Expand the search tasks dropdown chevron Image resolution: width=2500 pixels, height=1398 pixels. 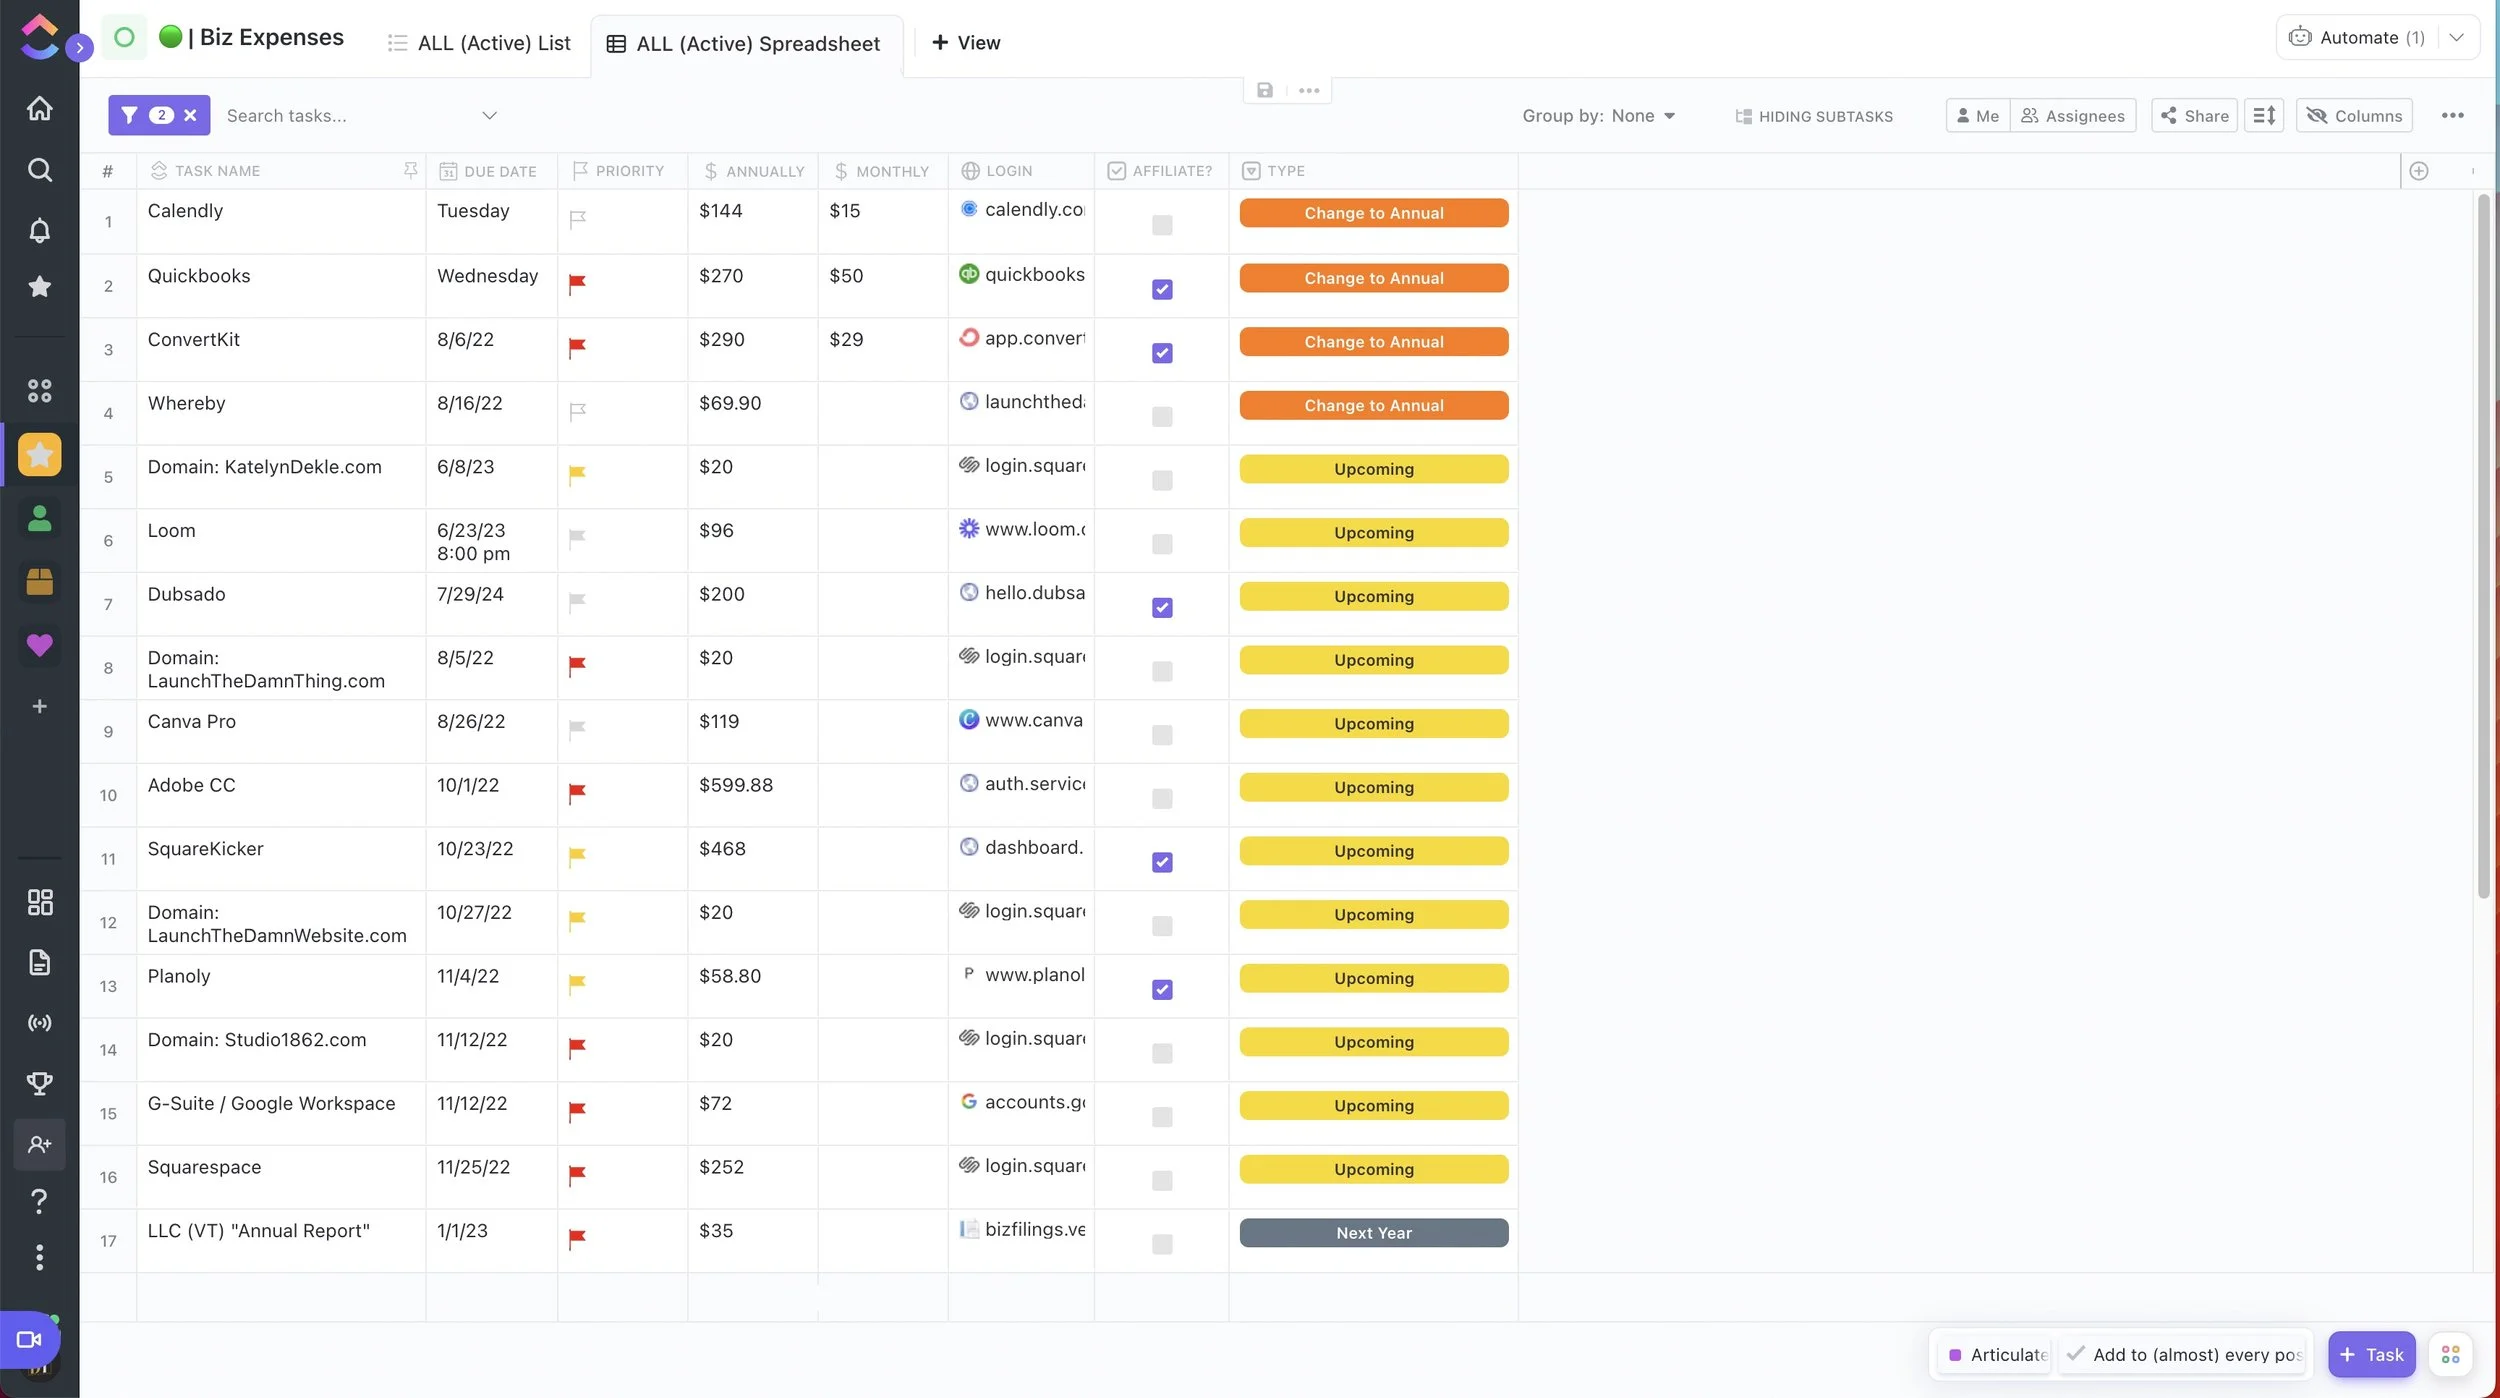point(489,116)
